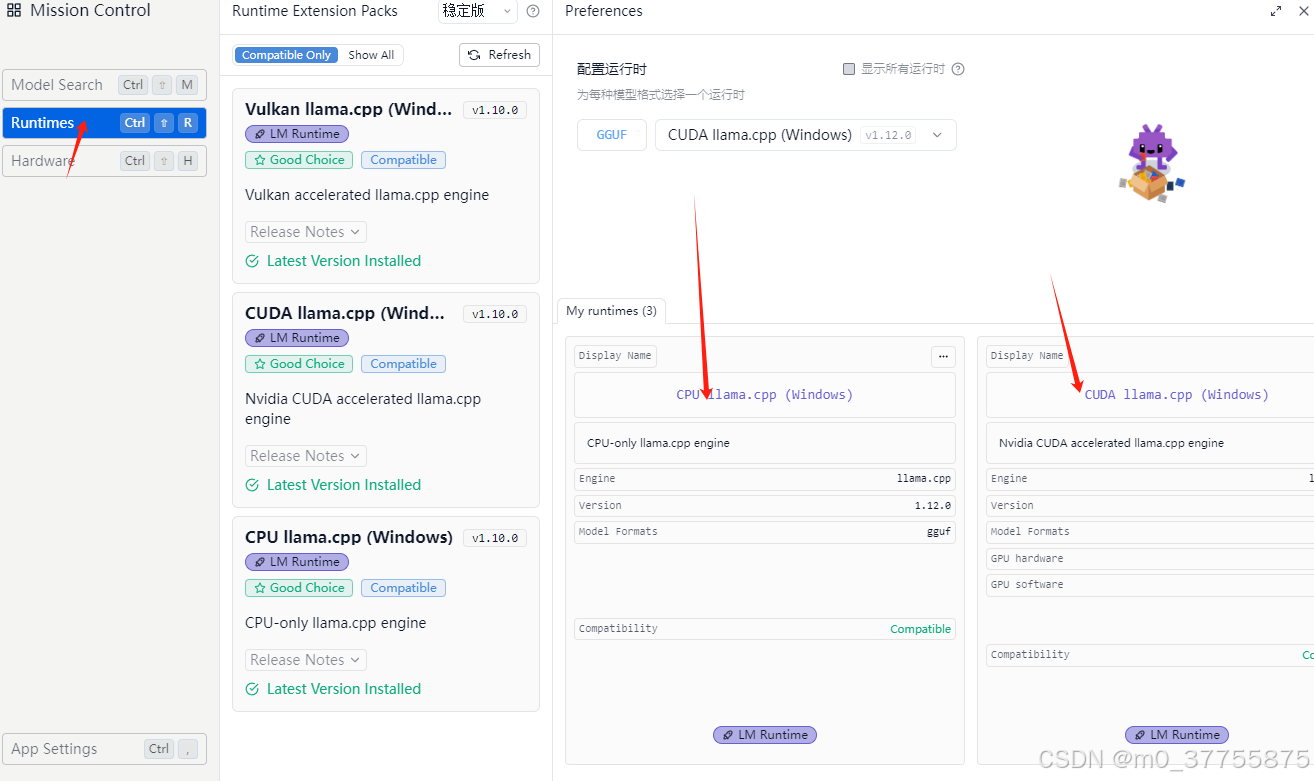Screen dimensions: 1314x781
Task: Click the Version 1.12.0 row in CPU runtime card
Action: coord(765,505)
